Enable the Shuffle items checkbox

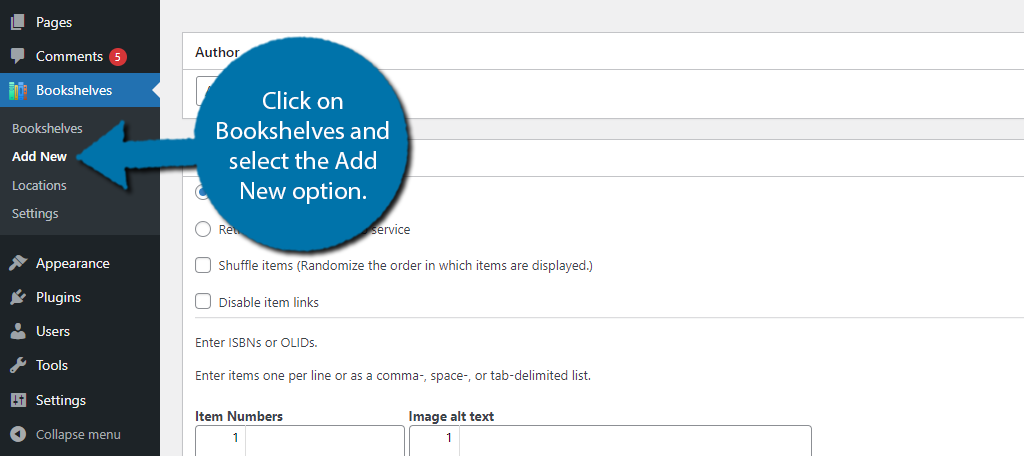point(203,265)
